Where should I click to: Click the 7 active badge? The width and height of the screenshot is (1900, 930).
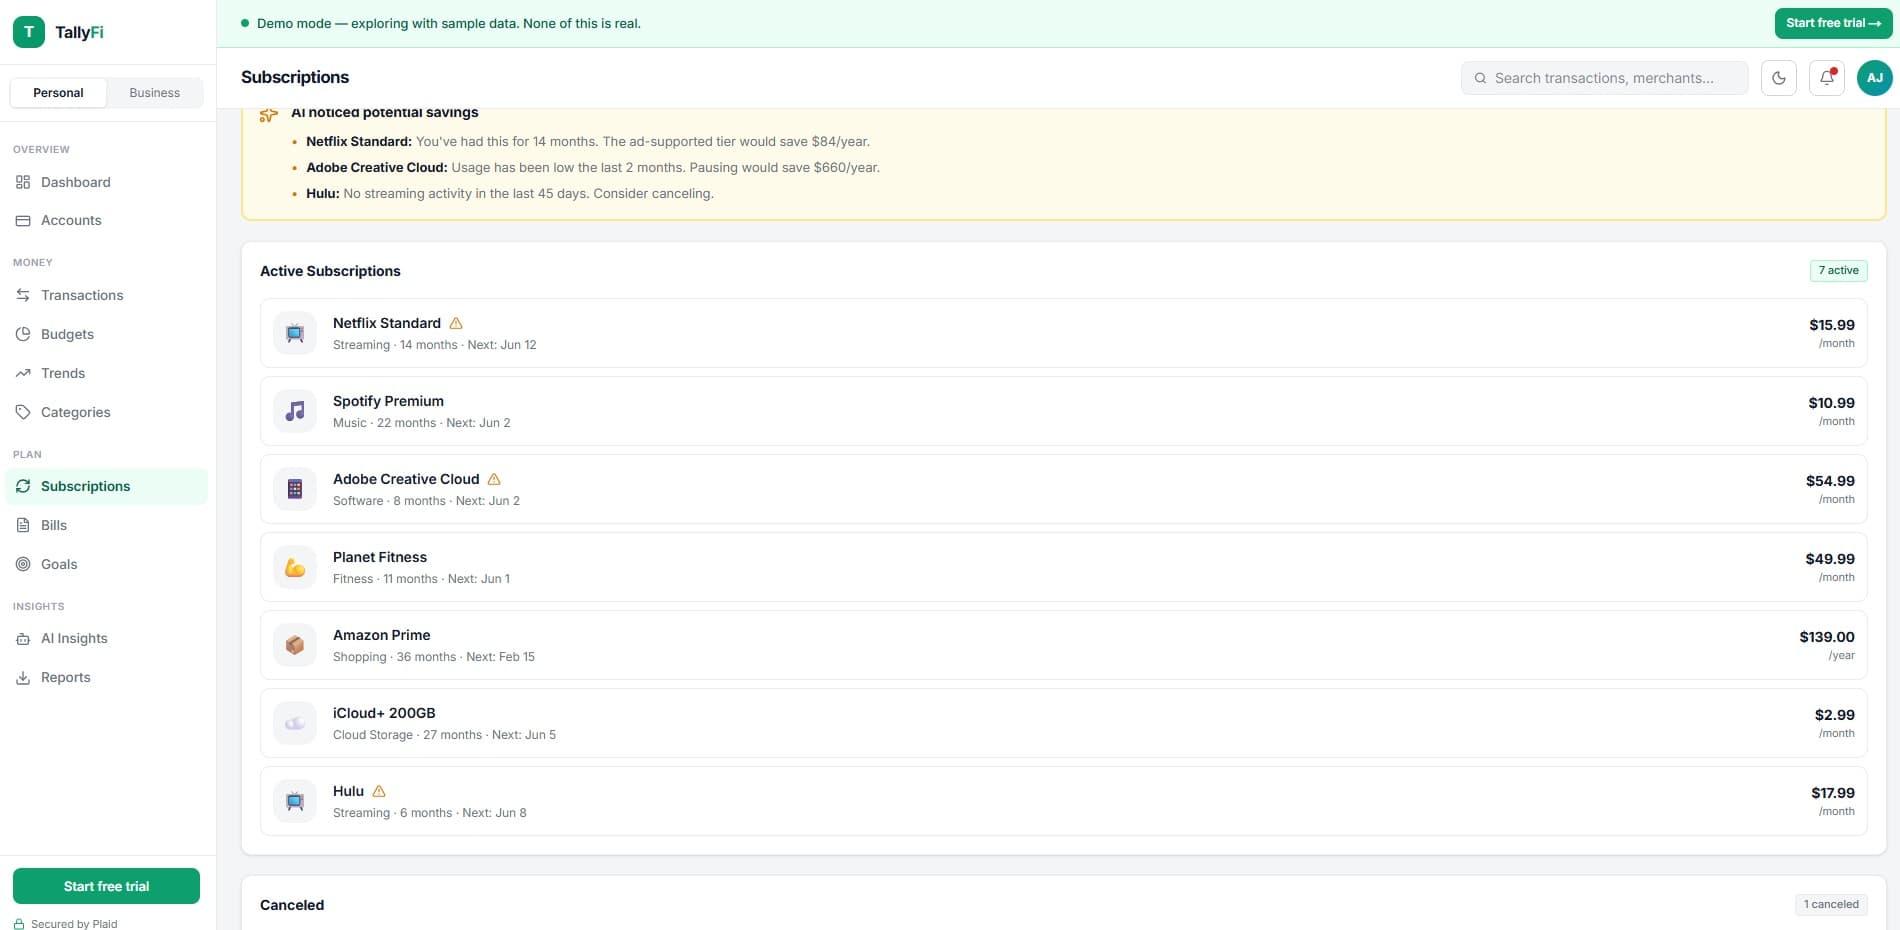[1838, 271]
